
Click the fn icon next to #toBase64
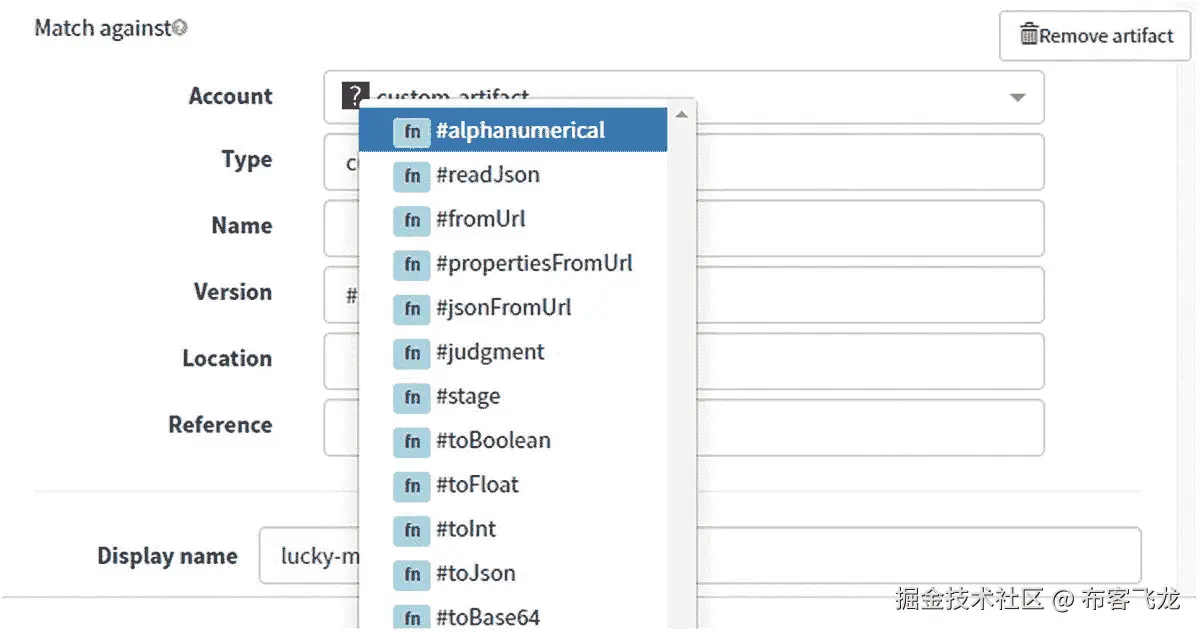click(x=411, y=618)
